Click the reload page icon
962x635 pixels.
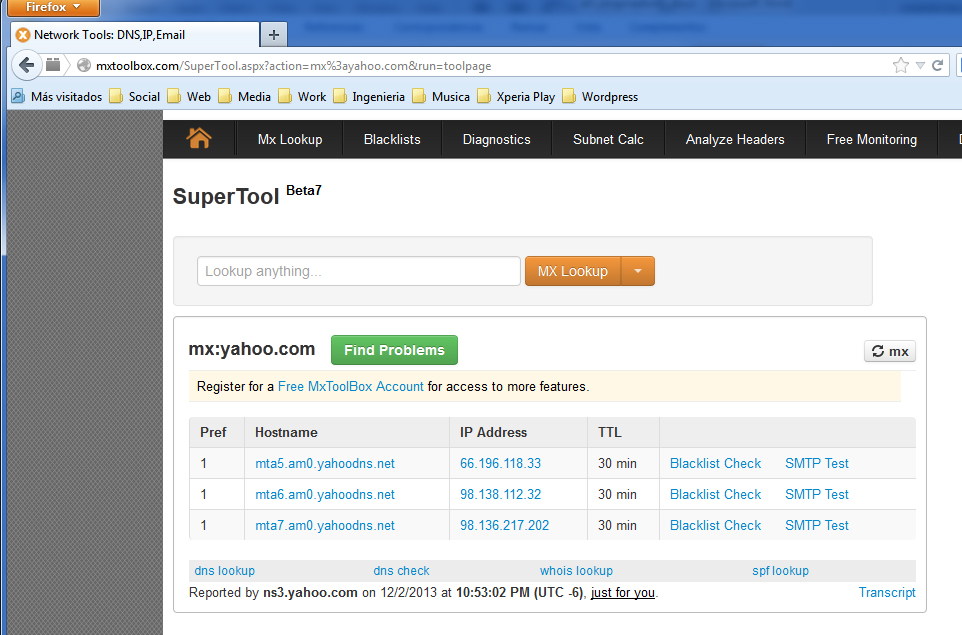pyautogui.click(x=937, y=66)
